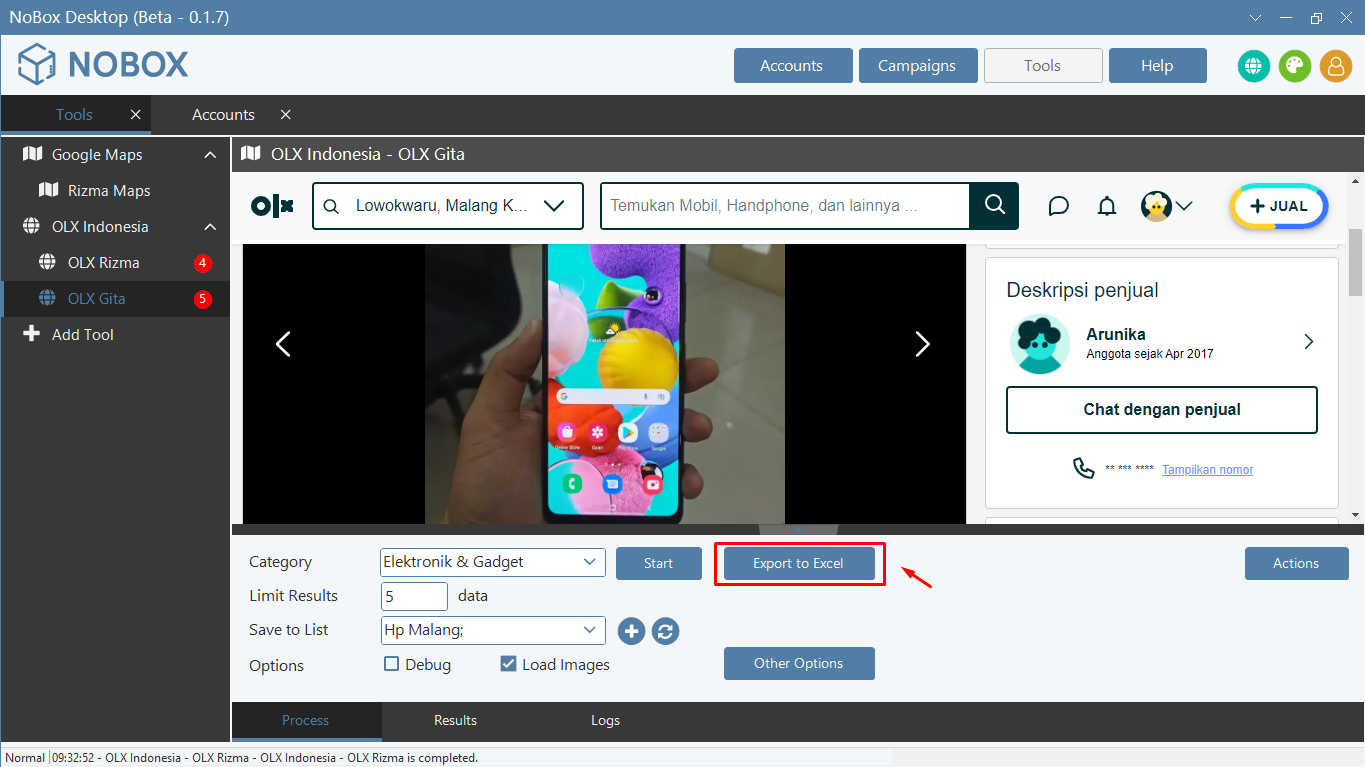Collapse the Google Maps tree section
This screenshot has height=767, width=1365.
click(x=210, y=155)
